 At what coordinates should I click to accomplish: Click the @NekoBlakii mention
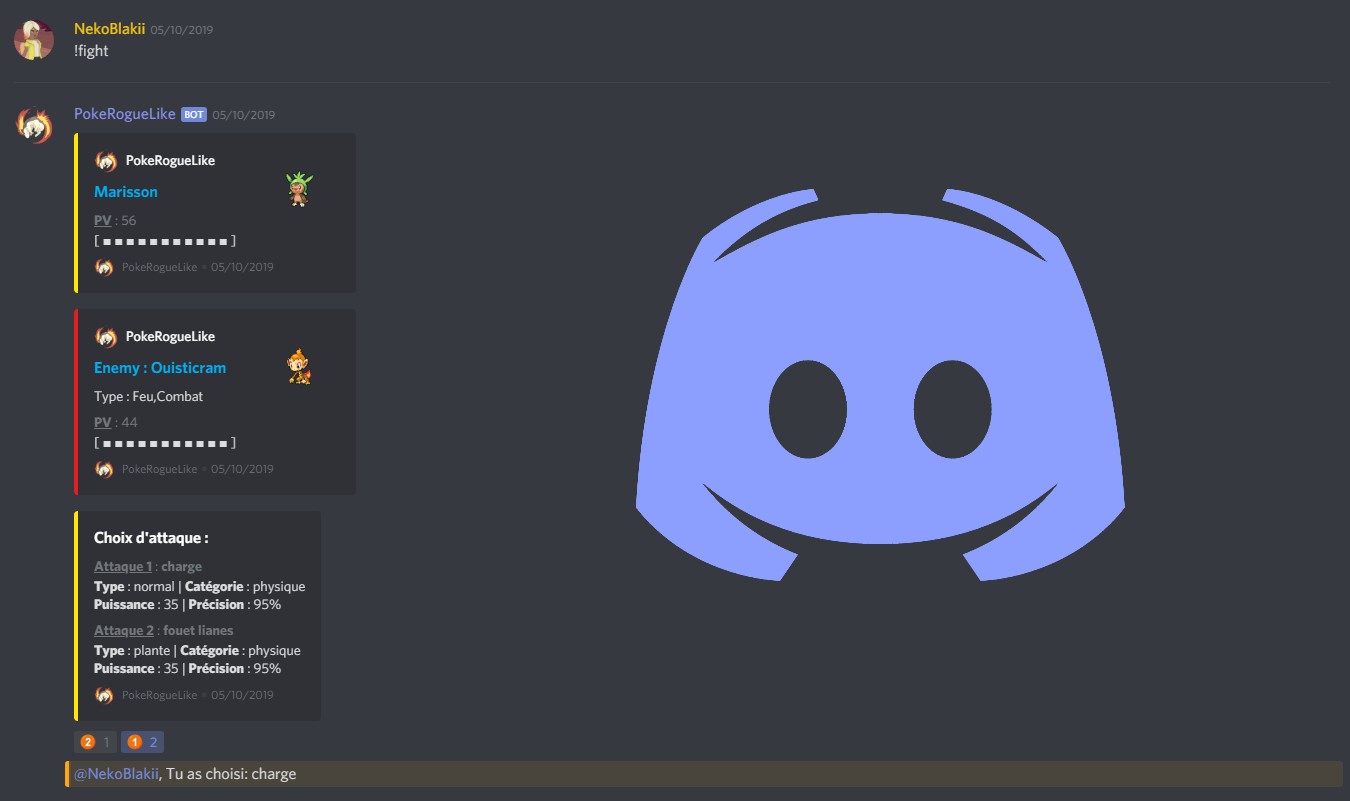(x=116, y=774)
